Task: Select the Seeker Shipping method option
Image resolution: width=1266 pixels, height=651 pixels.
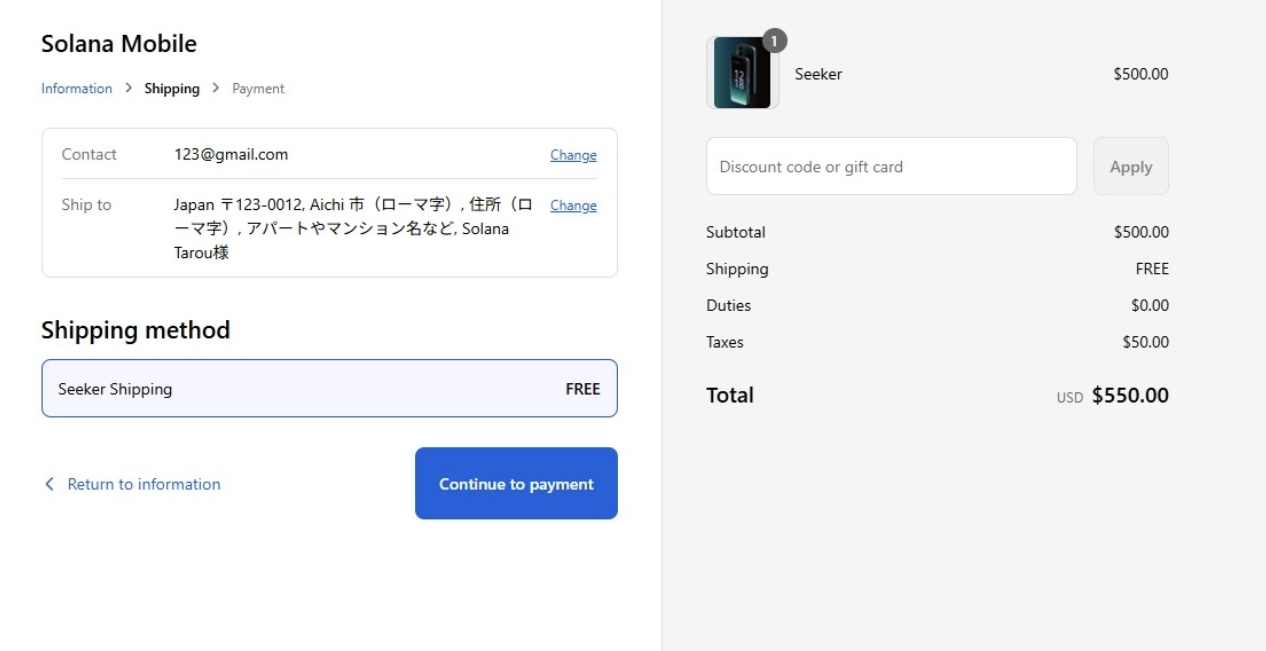Action: (329, 389)
